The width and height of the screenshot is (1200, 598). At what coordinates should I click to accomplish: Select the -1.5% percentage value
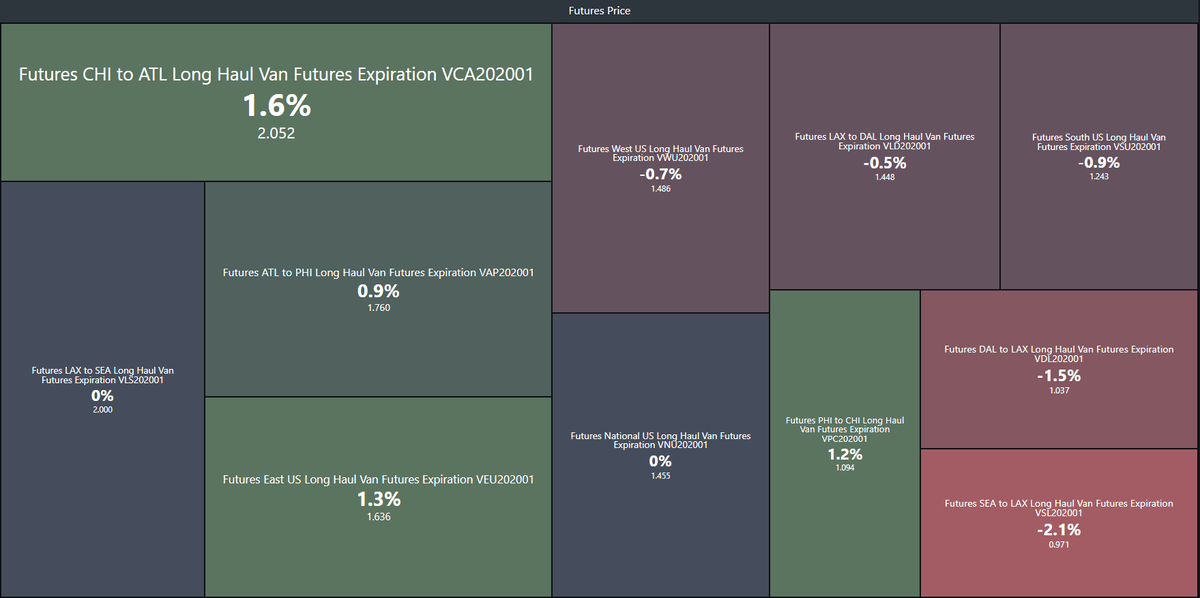(1058, 376)
